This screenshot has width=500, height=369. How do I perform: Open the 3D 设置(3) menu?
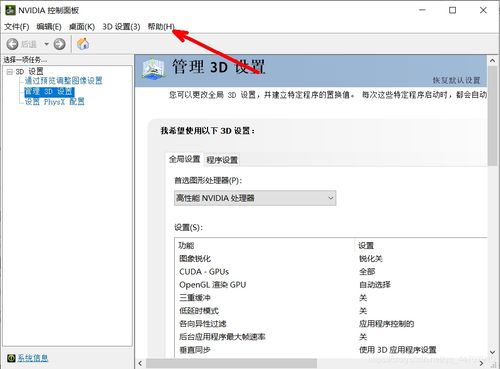(121, 27)
